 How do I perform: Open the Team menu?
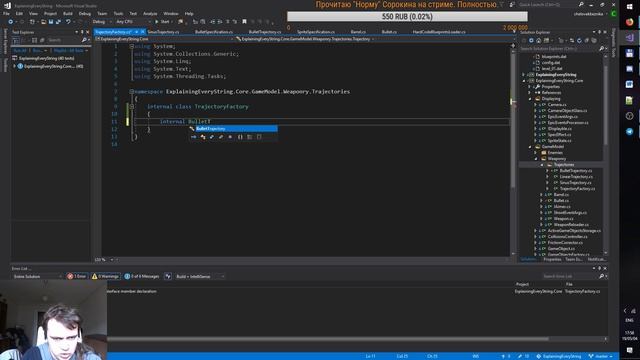[102, 13]
